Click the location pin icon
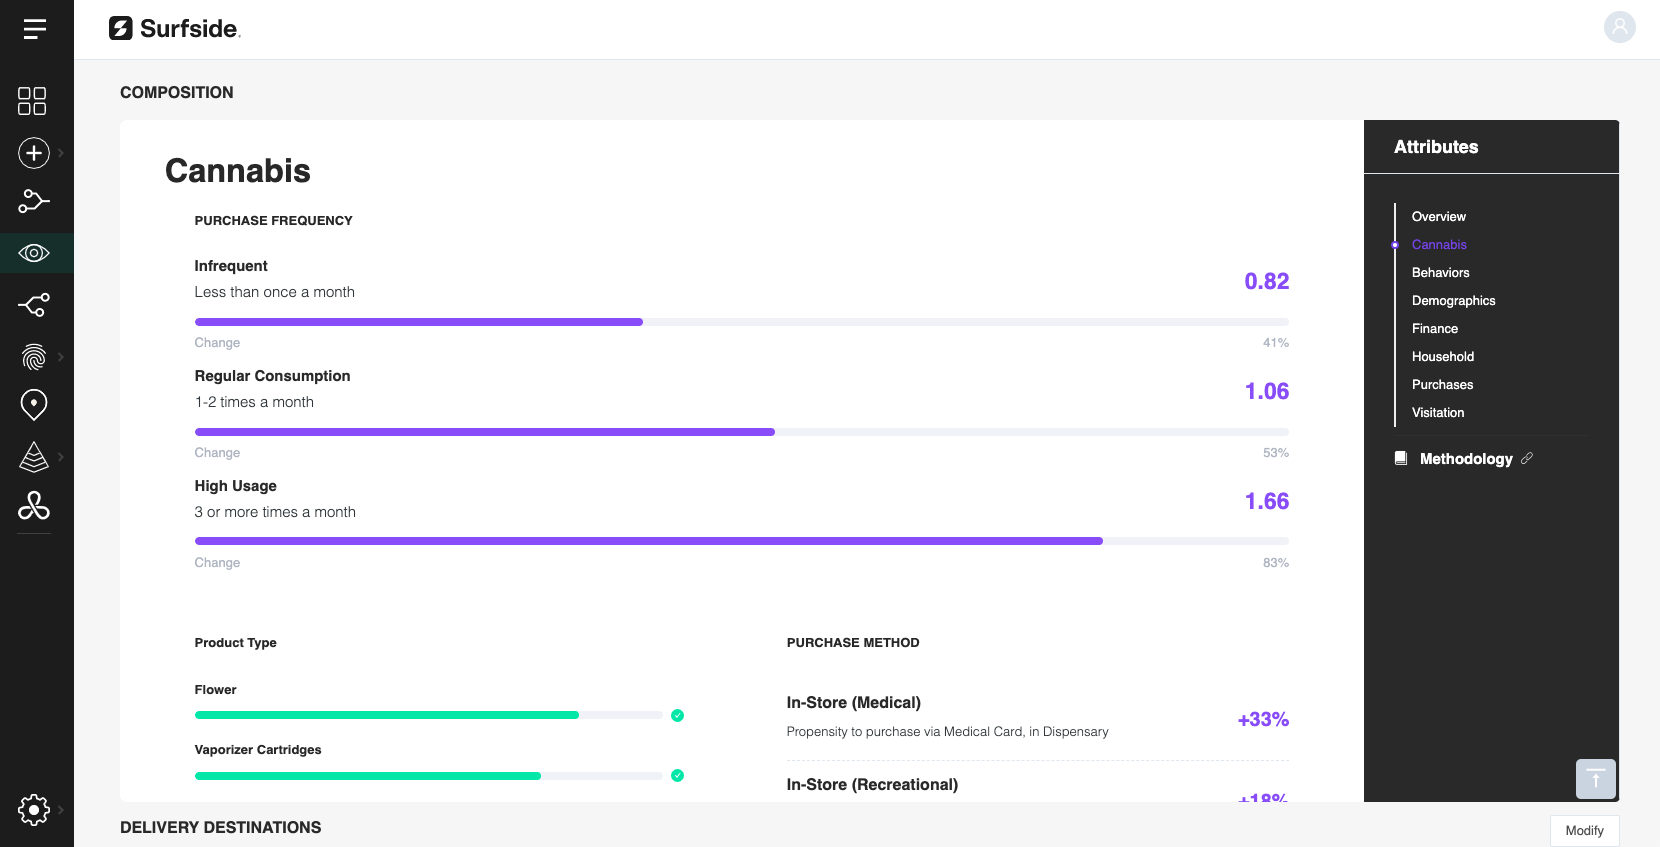The height and width of the screenshot is (847, 1660). pyautogui.click(x=34, y=405)
